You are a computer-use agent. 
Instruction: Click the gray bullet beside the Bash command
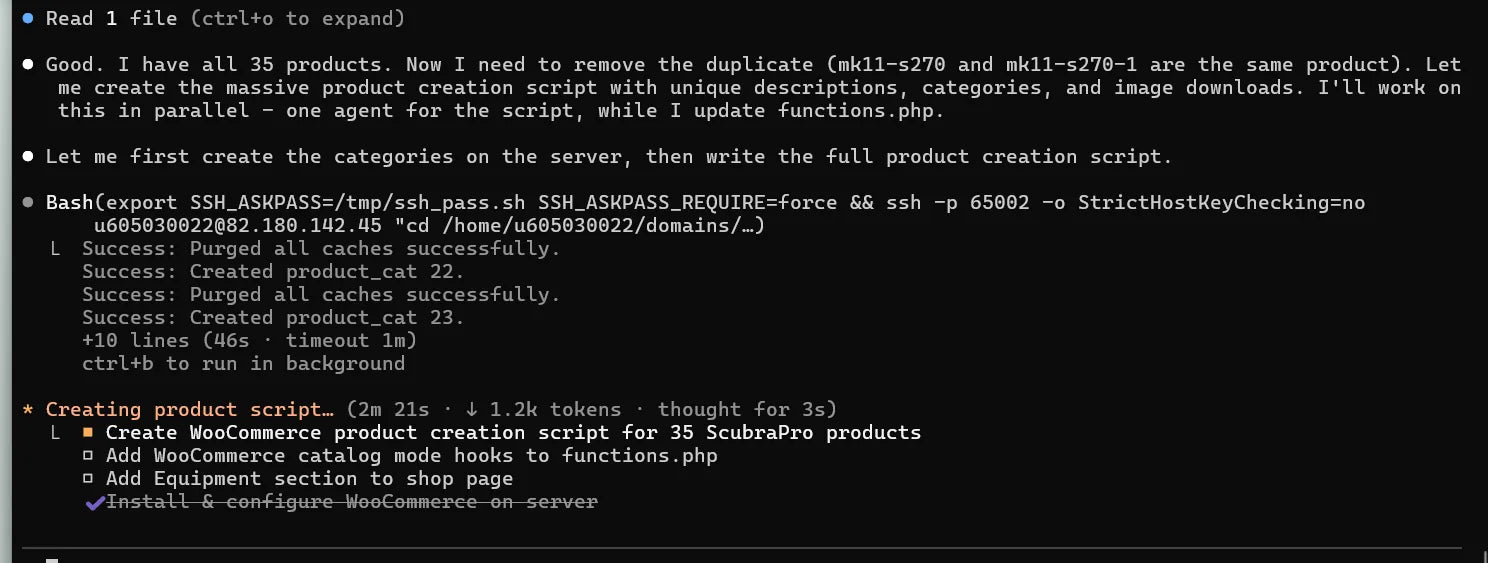click(x=27, y=203)
